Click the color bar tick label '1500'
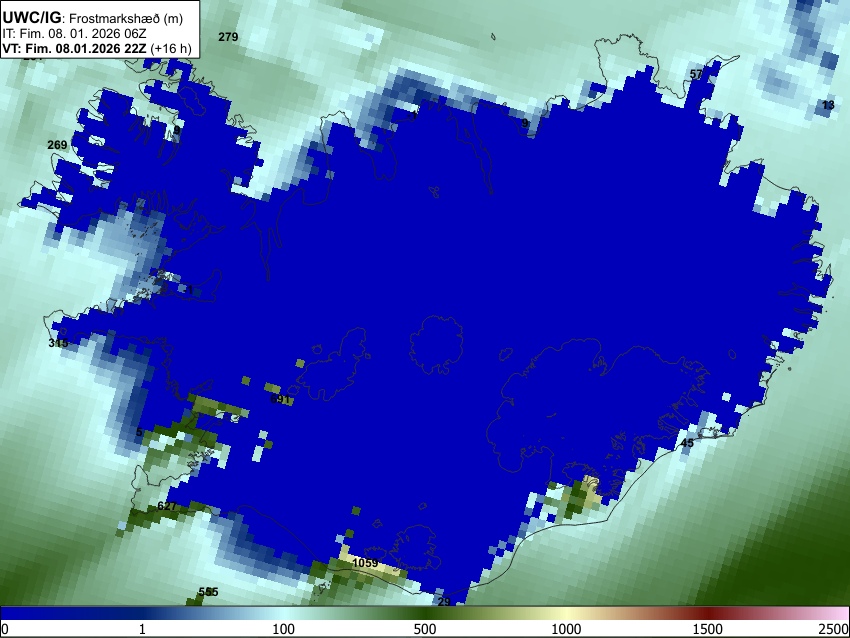 click(707, 629)
